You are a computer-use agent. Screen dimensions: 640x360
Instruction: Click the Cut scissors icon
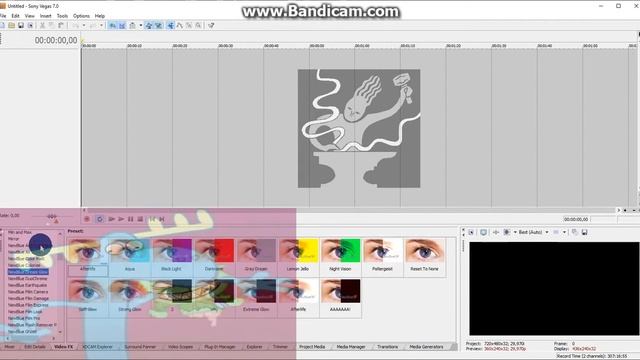pos(42,25)
